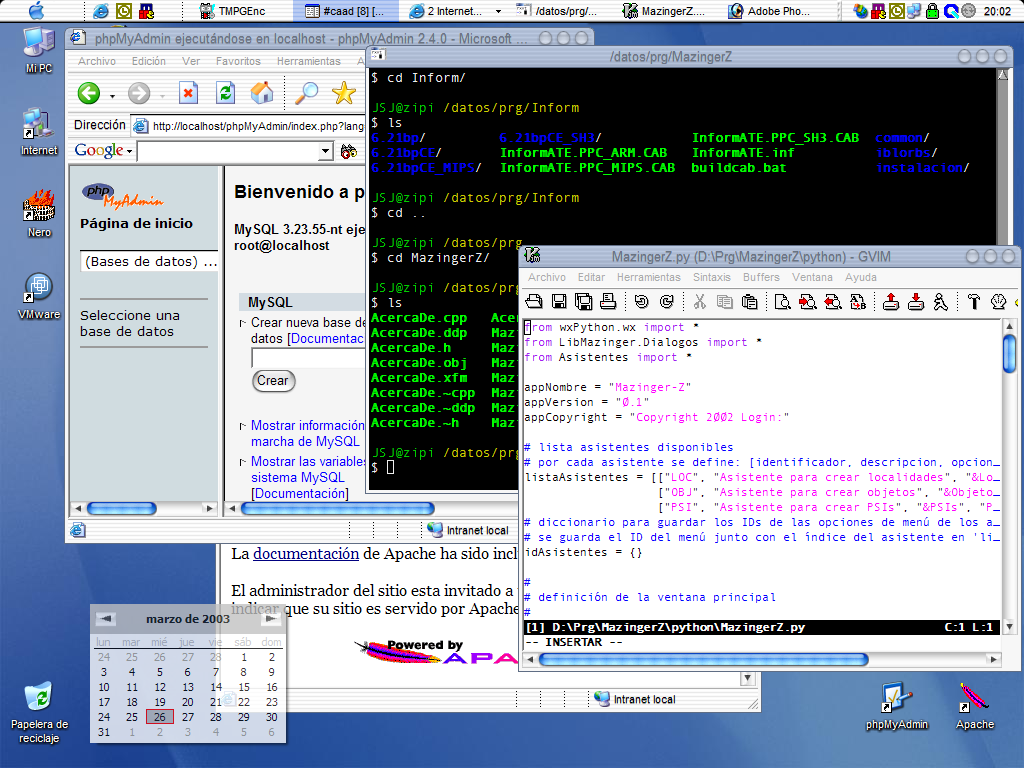Follow the documentación link on the Apache page

pos(306,554)
